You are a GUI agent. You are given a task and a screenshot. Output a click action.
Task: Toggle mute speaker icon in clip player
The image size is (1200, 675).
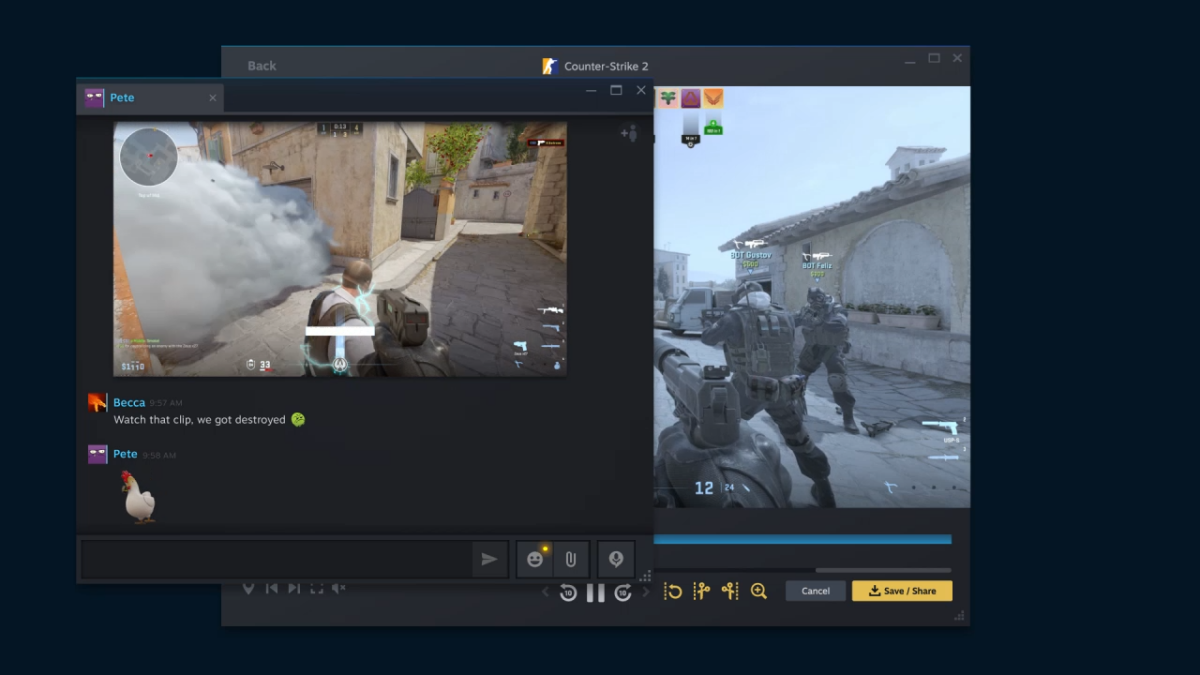tap(339, 588)
